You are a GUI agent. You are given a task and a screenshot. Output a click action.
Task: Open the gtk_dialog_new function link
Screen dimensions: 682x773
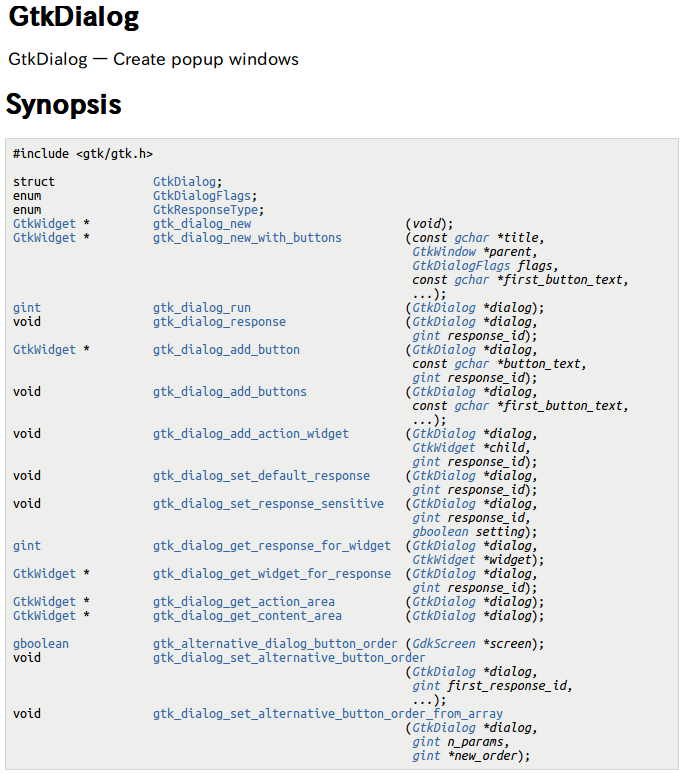pos(202,224)
